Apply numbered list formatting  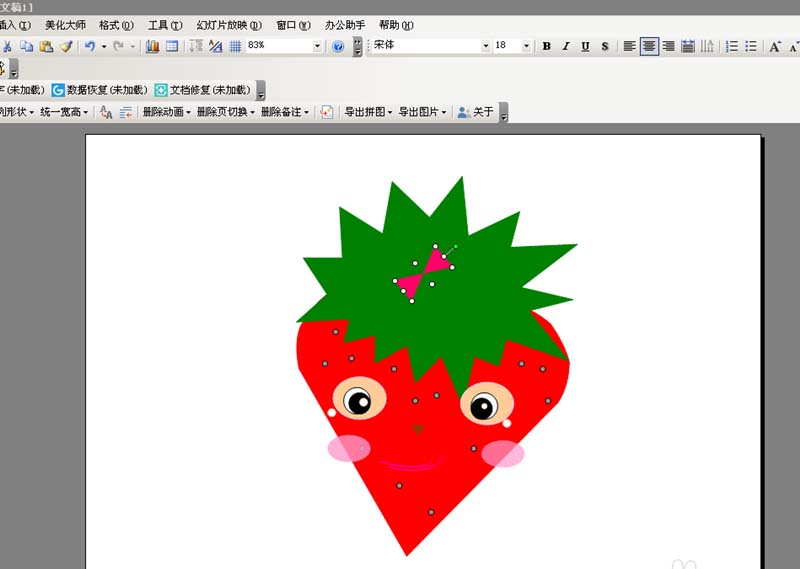732,46
